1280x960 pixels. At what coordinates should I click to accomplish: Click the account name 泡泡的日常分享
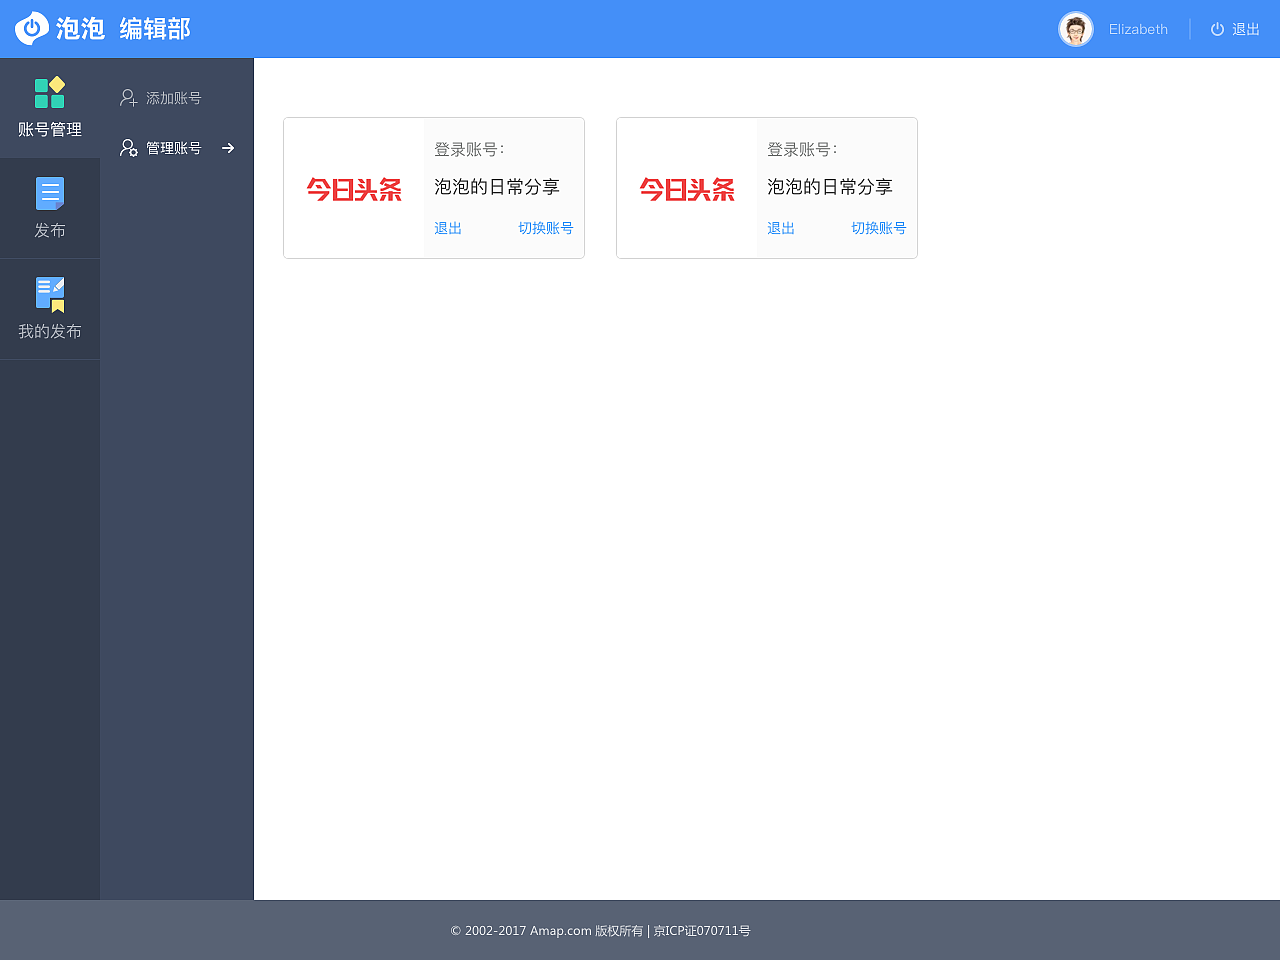497,187
